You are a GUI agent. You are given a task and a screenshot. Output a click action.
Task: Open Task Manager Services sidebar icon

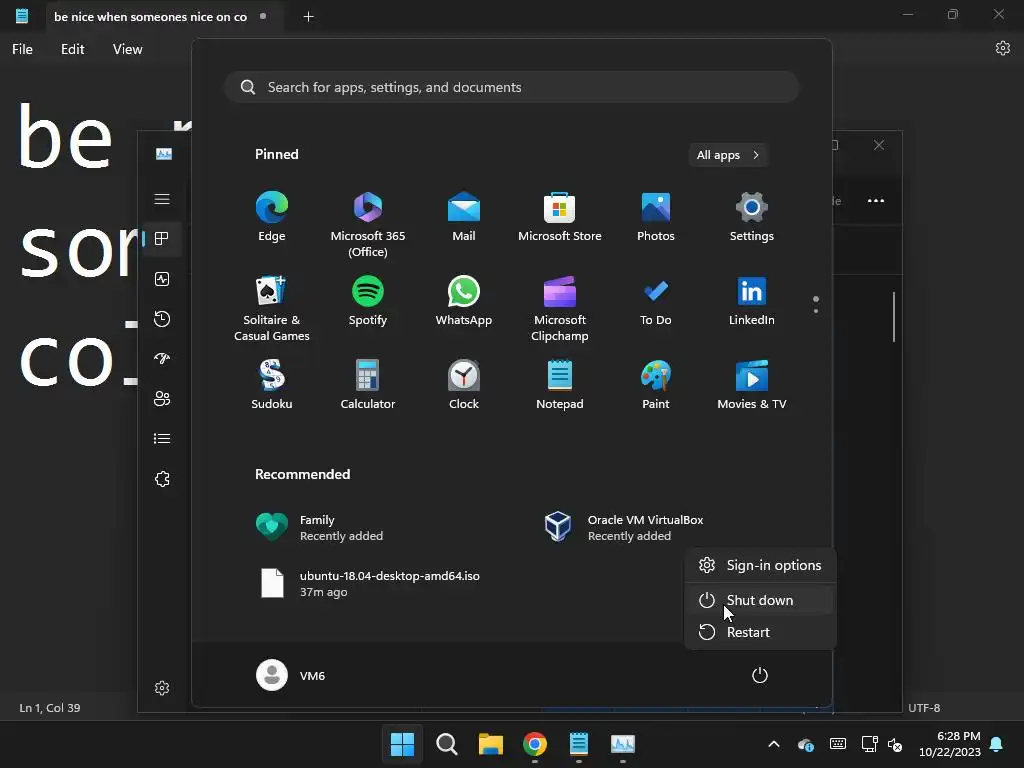[162, 479]
